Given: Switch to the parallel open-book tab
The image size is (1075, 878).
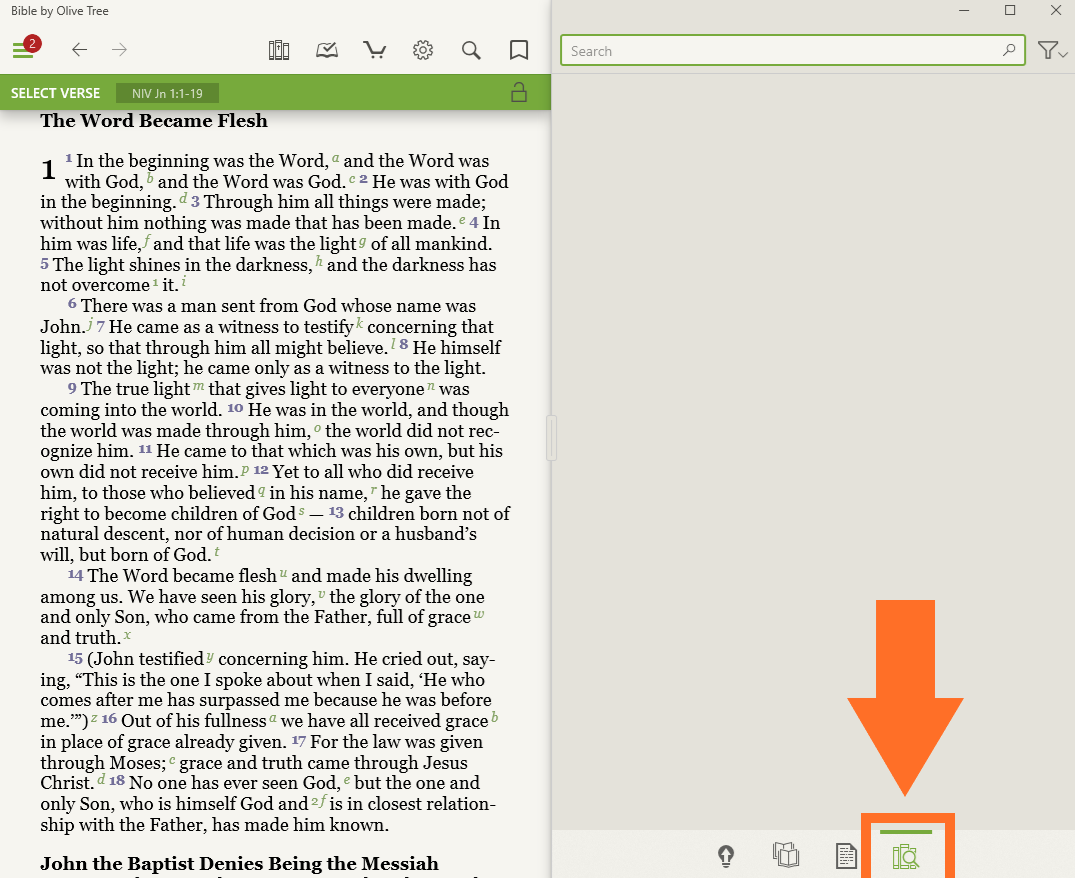Looking at the screenshot, I should tap(786, 855).
